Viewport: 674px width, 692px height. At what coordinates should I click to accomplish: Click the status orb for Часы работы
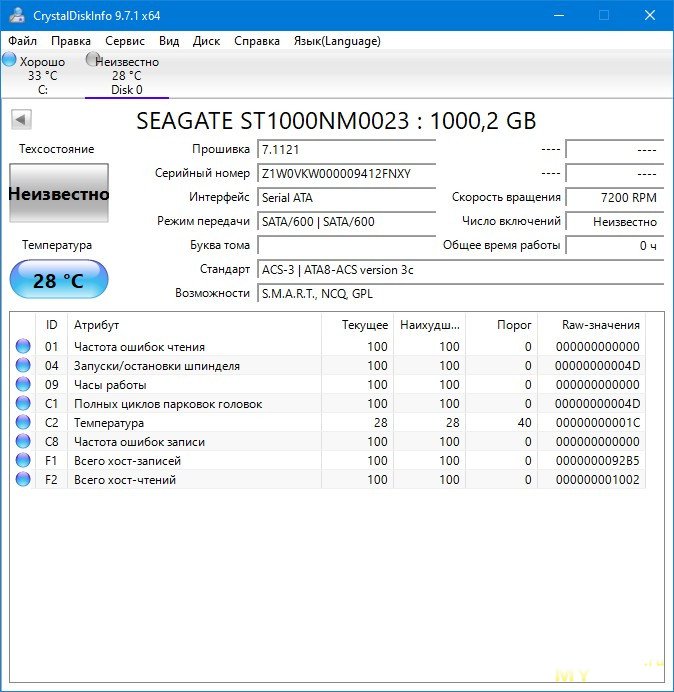(23, 385)
